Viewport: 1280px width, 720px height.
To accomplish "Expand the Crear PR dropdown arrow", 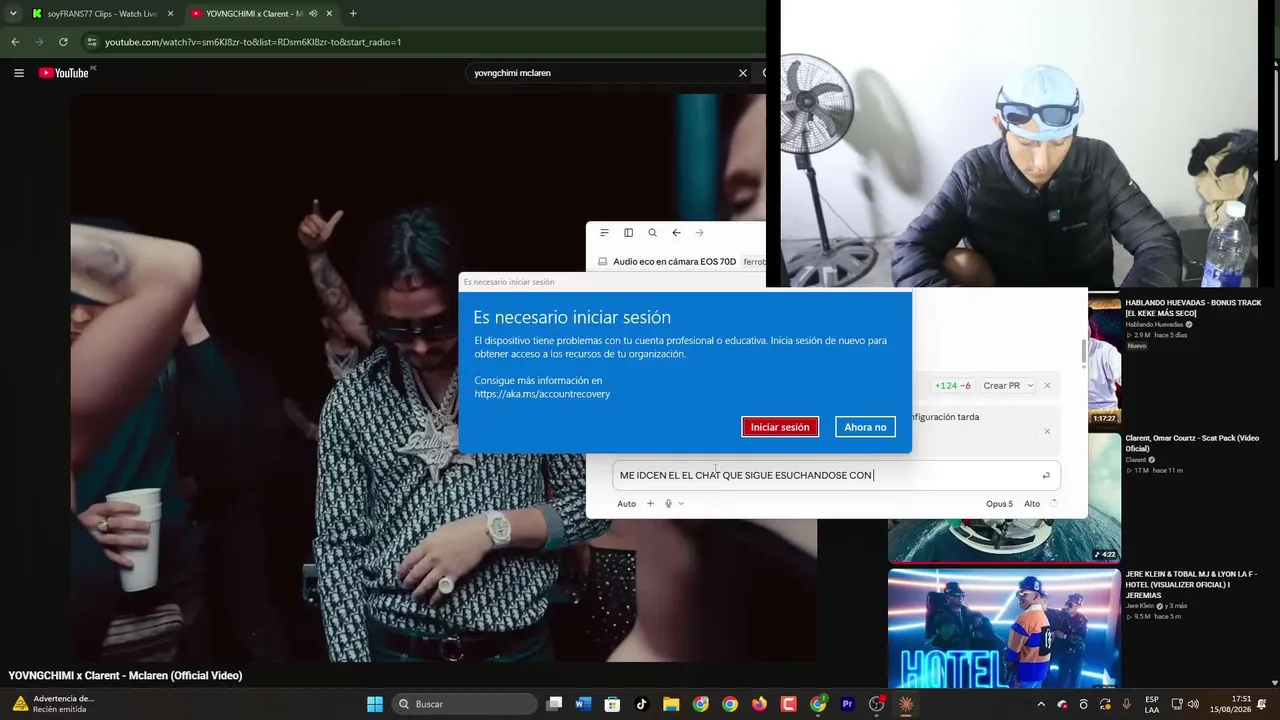I will (1030, 386).
